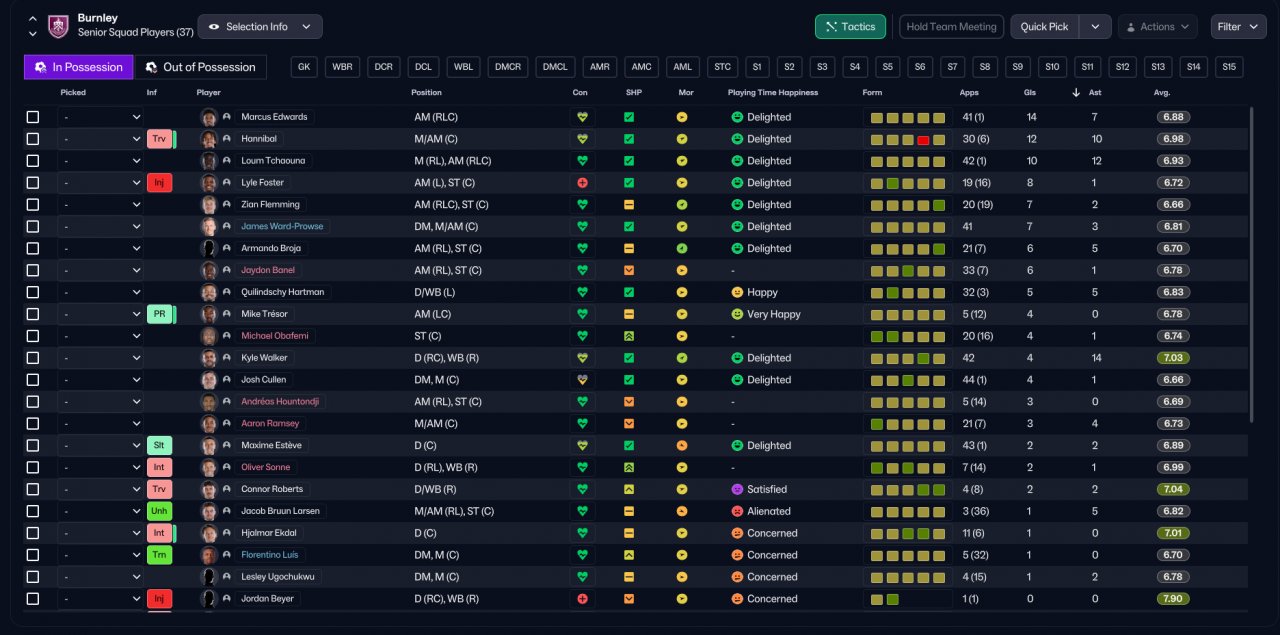1280x635 pixels.
Task: Select the checkbox beside Maxime Estève
Action: point(33,445)
